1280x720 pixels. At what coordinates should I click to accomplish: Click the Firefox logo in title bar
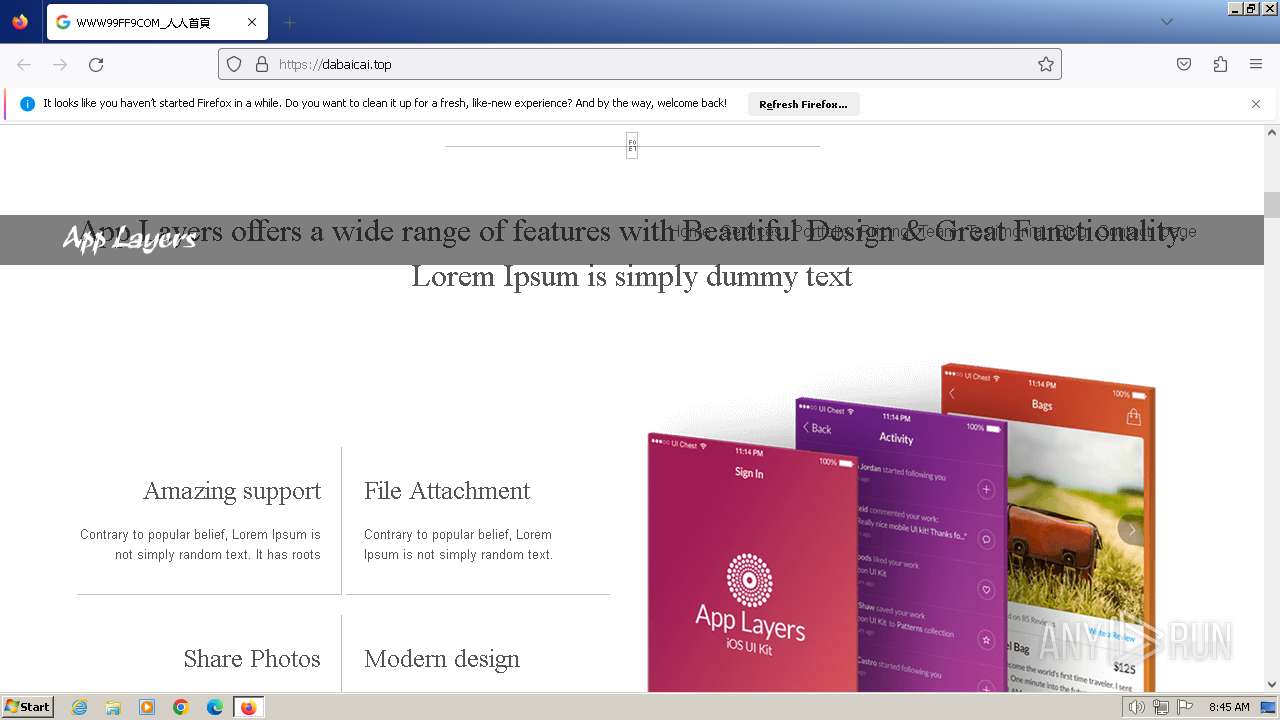[20, 21]
